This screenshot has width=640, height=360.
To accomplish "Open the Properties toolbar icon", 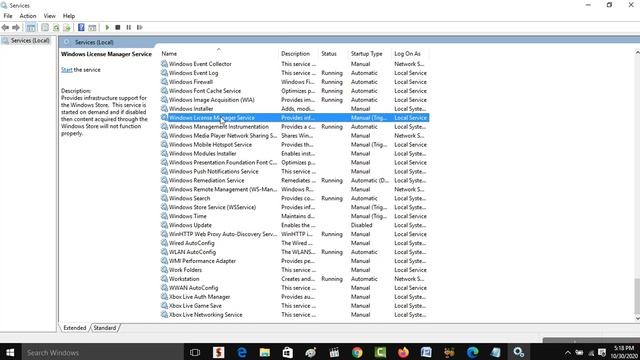I will (45, 27).
